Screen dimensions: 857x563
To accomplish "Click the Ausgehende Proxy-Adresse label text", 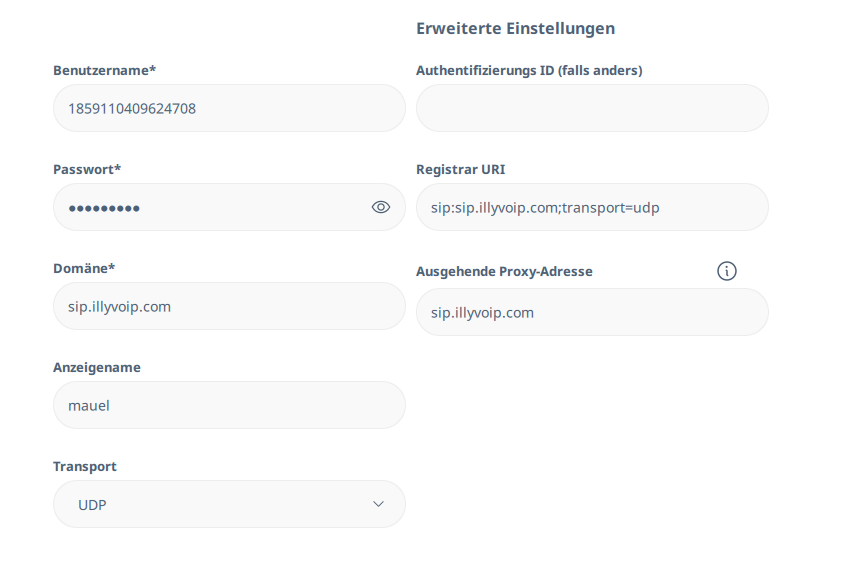I will pos(504,272).
